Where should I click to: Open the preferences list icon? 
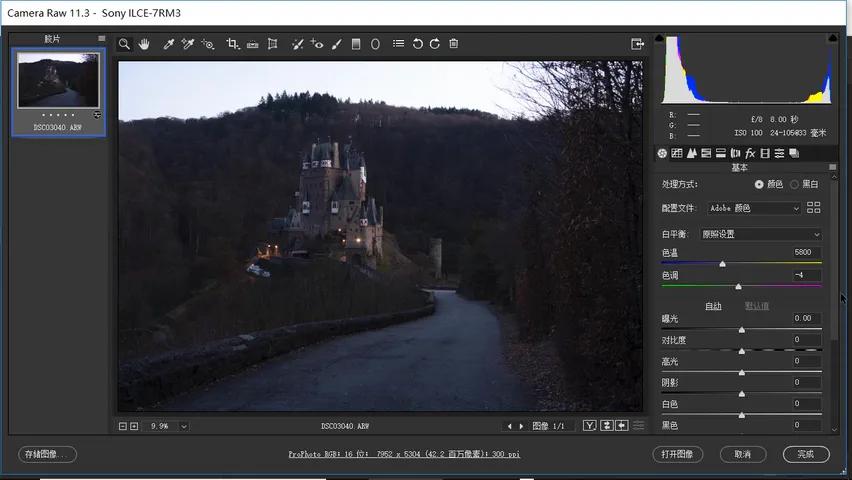(x=398, y=43)
